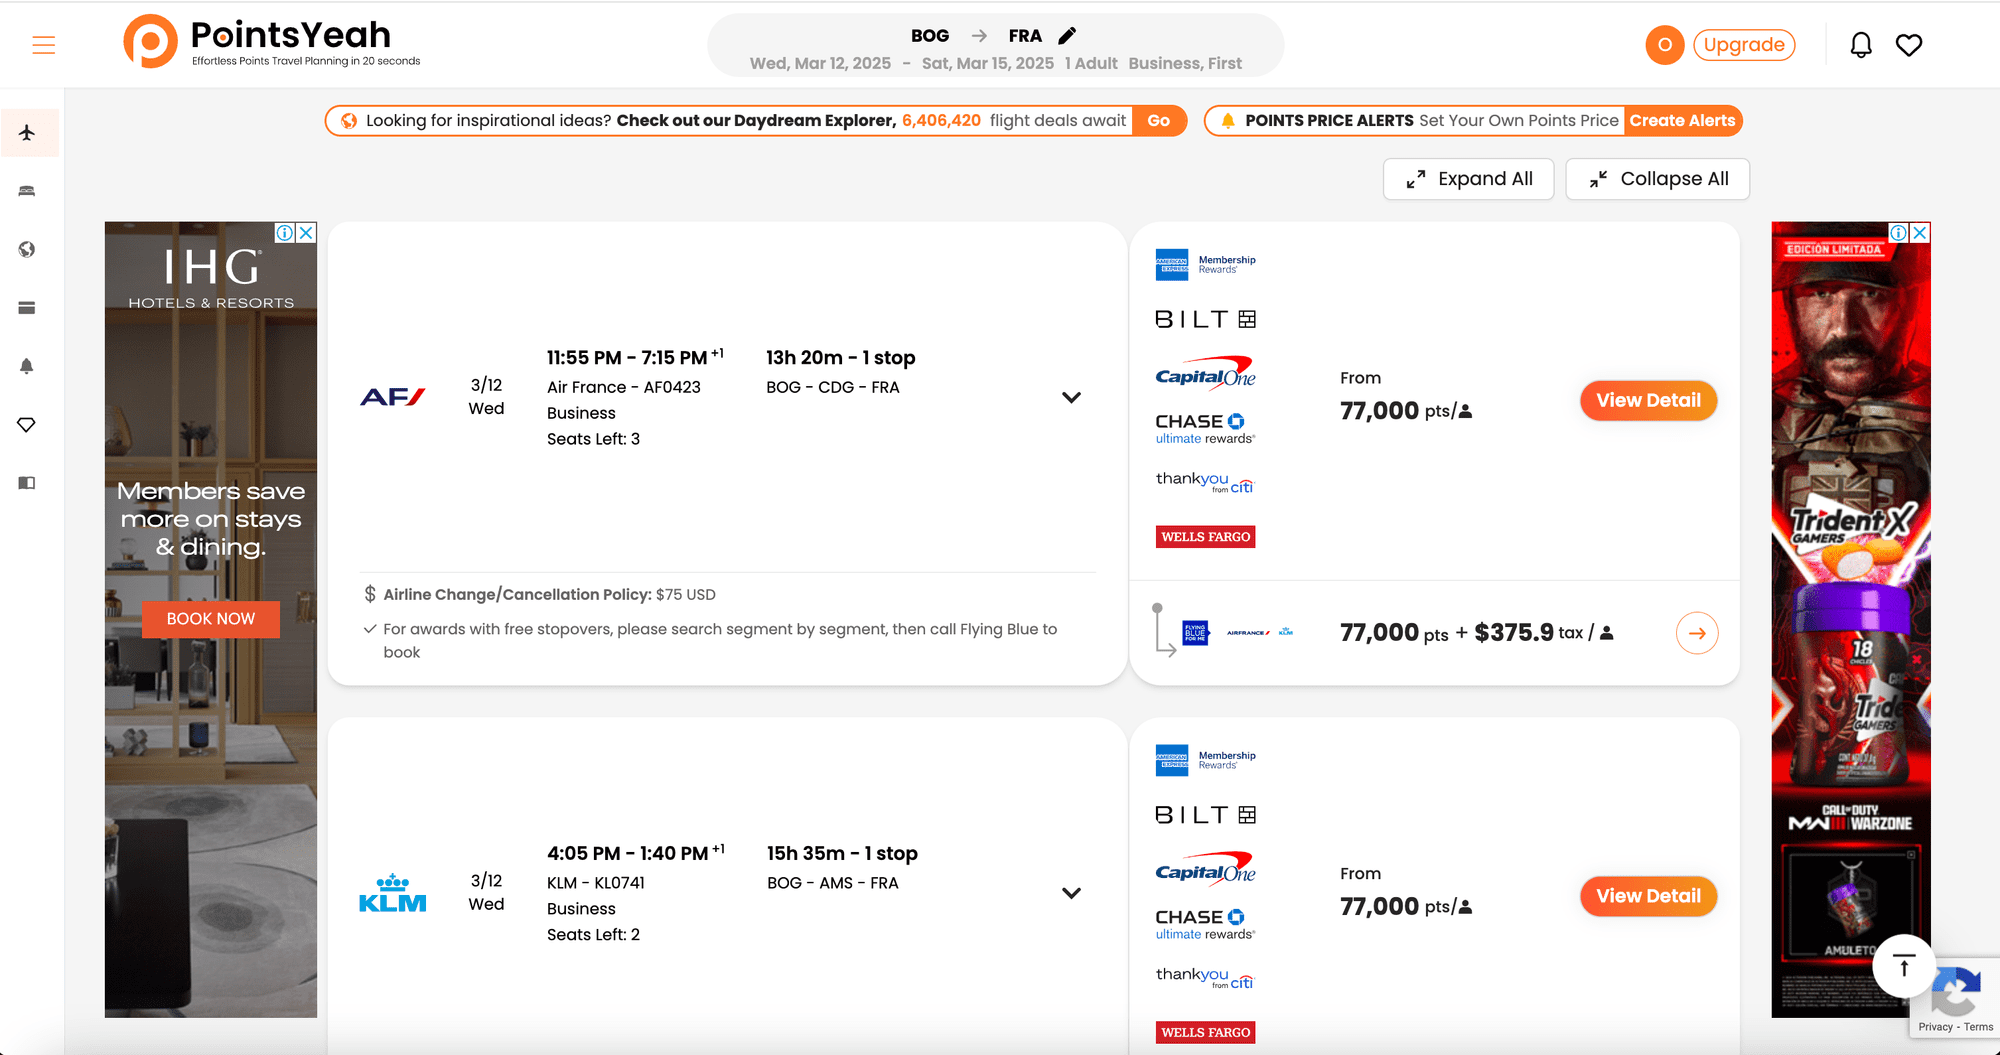View detail for KLM flight
2000x1055 pixels.
(1648, 896)
